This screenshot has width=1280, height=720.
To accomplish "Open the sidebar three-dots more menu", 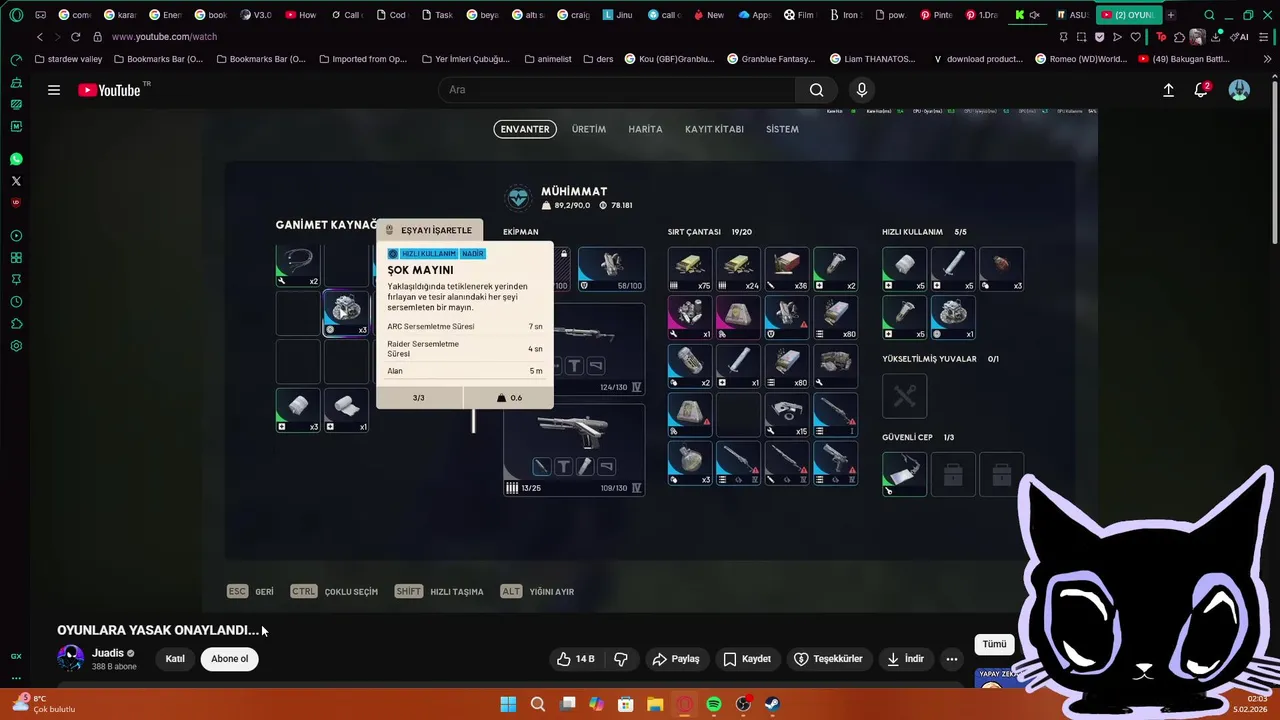I will click(x=16, y=677).
